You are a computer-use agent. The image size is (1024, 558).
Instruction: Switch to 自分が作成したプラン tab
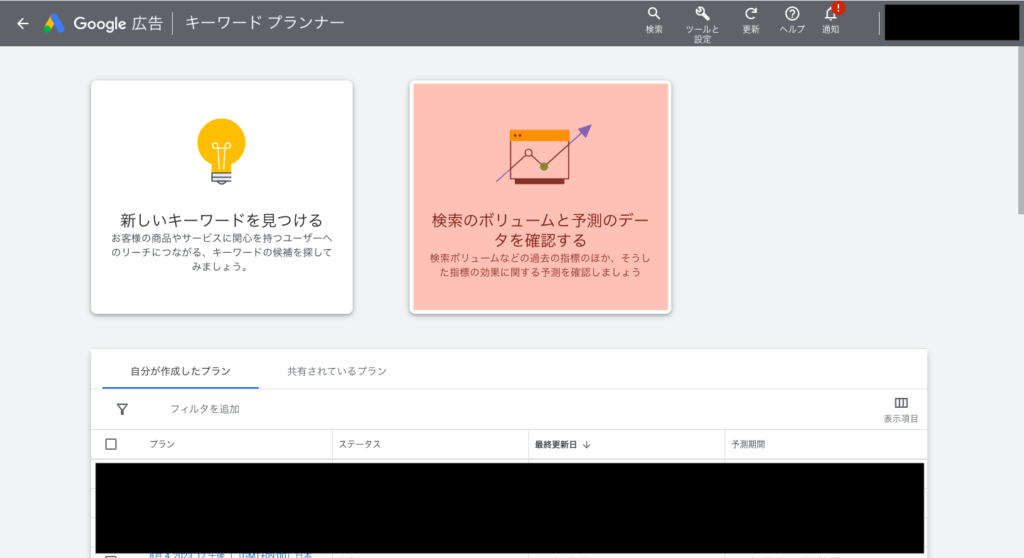pos(180,371)
